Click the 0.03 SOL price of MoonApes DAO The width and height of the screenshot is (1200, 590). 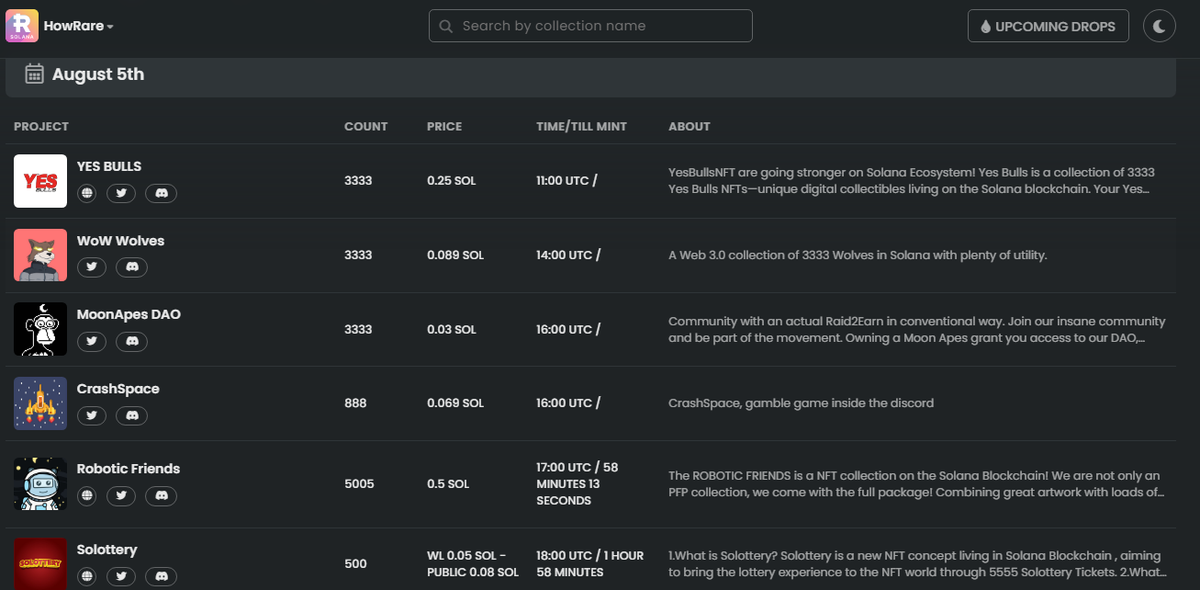pyautogui.click(x=452, y=329)
